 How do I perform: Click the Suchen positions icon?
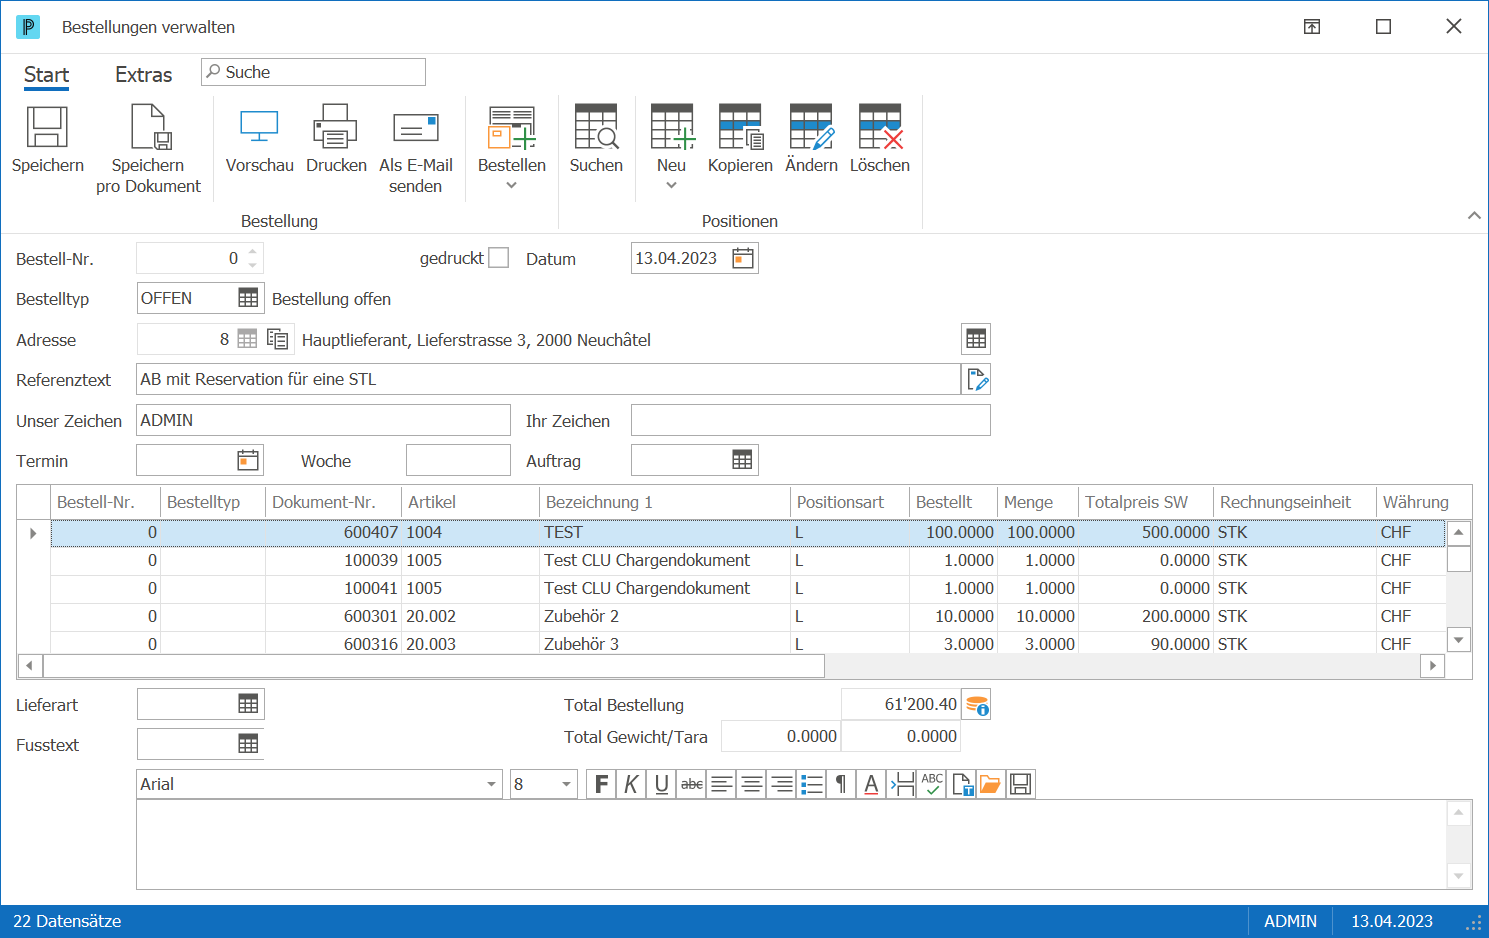(x=596, y=128)
